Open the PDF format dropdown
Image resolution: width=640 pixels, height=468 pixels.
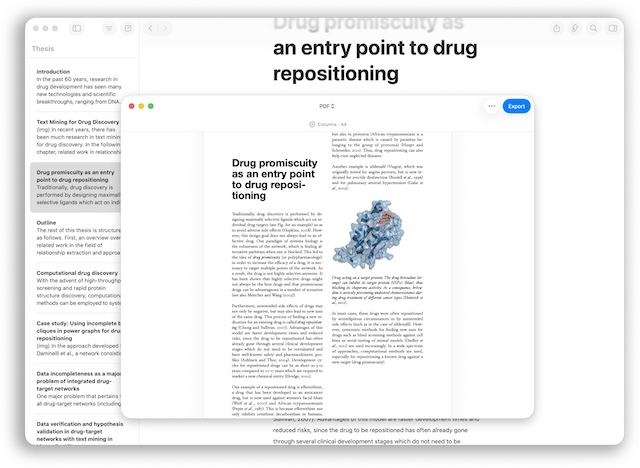click(326, 106)
